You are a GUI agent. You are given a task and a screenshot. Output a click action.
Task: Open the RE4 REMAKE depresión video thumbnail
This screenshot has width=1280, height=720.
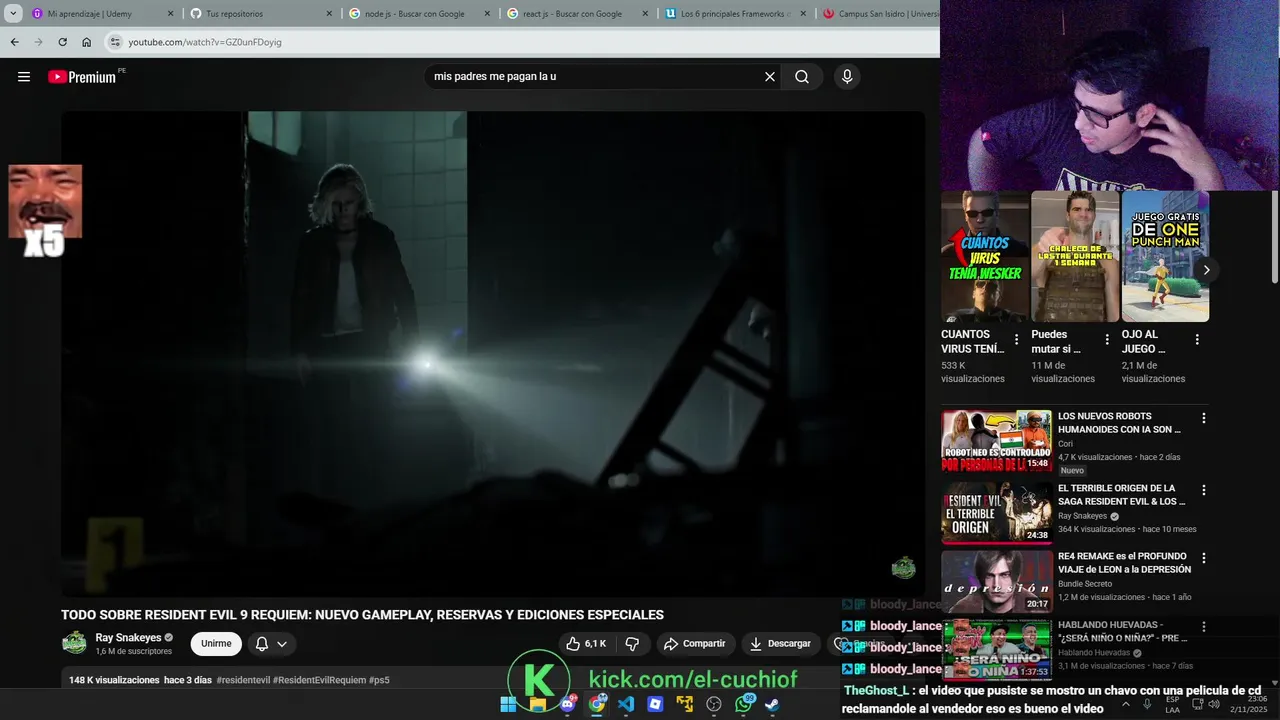(x=996, y=581)
